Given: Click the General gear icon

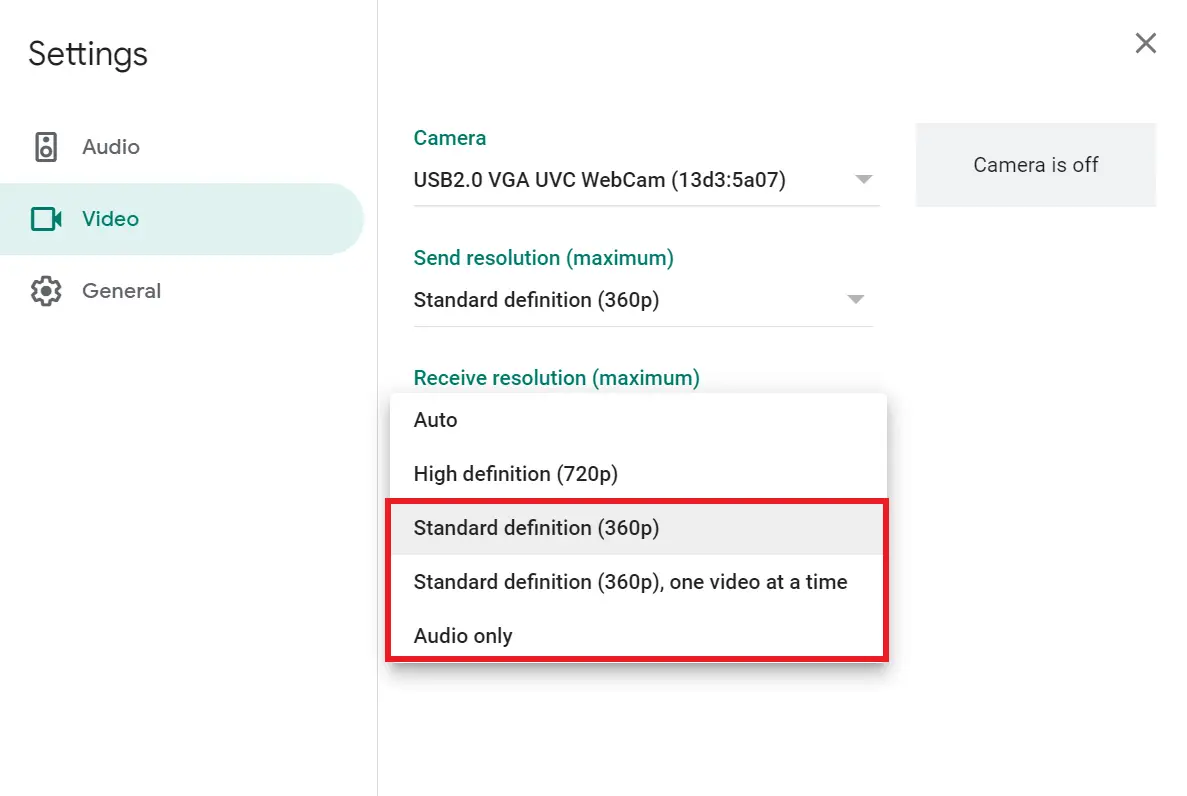Looking at the screenshot, I should (46, 291).
